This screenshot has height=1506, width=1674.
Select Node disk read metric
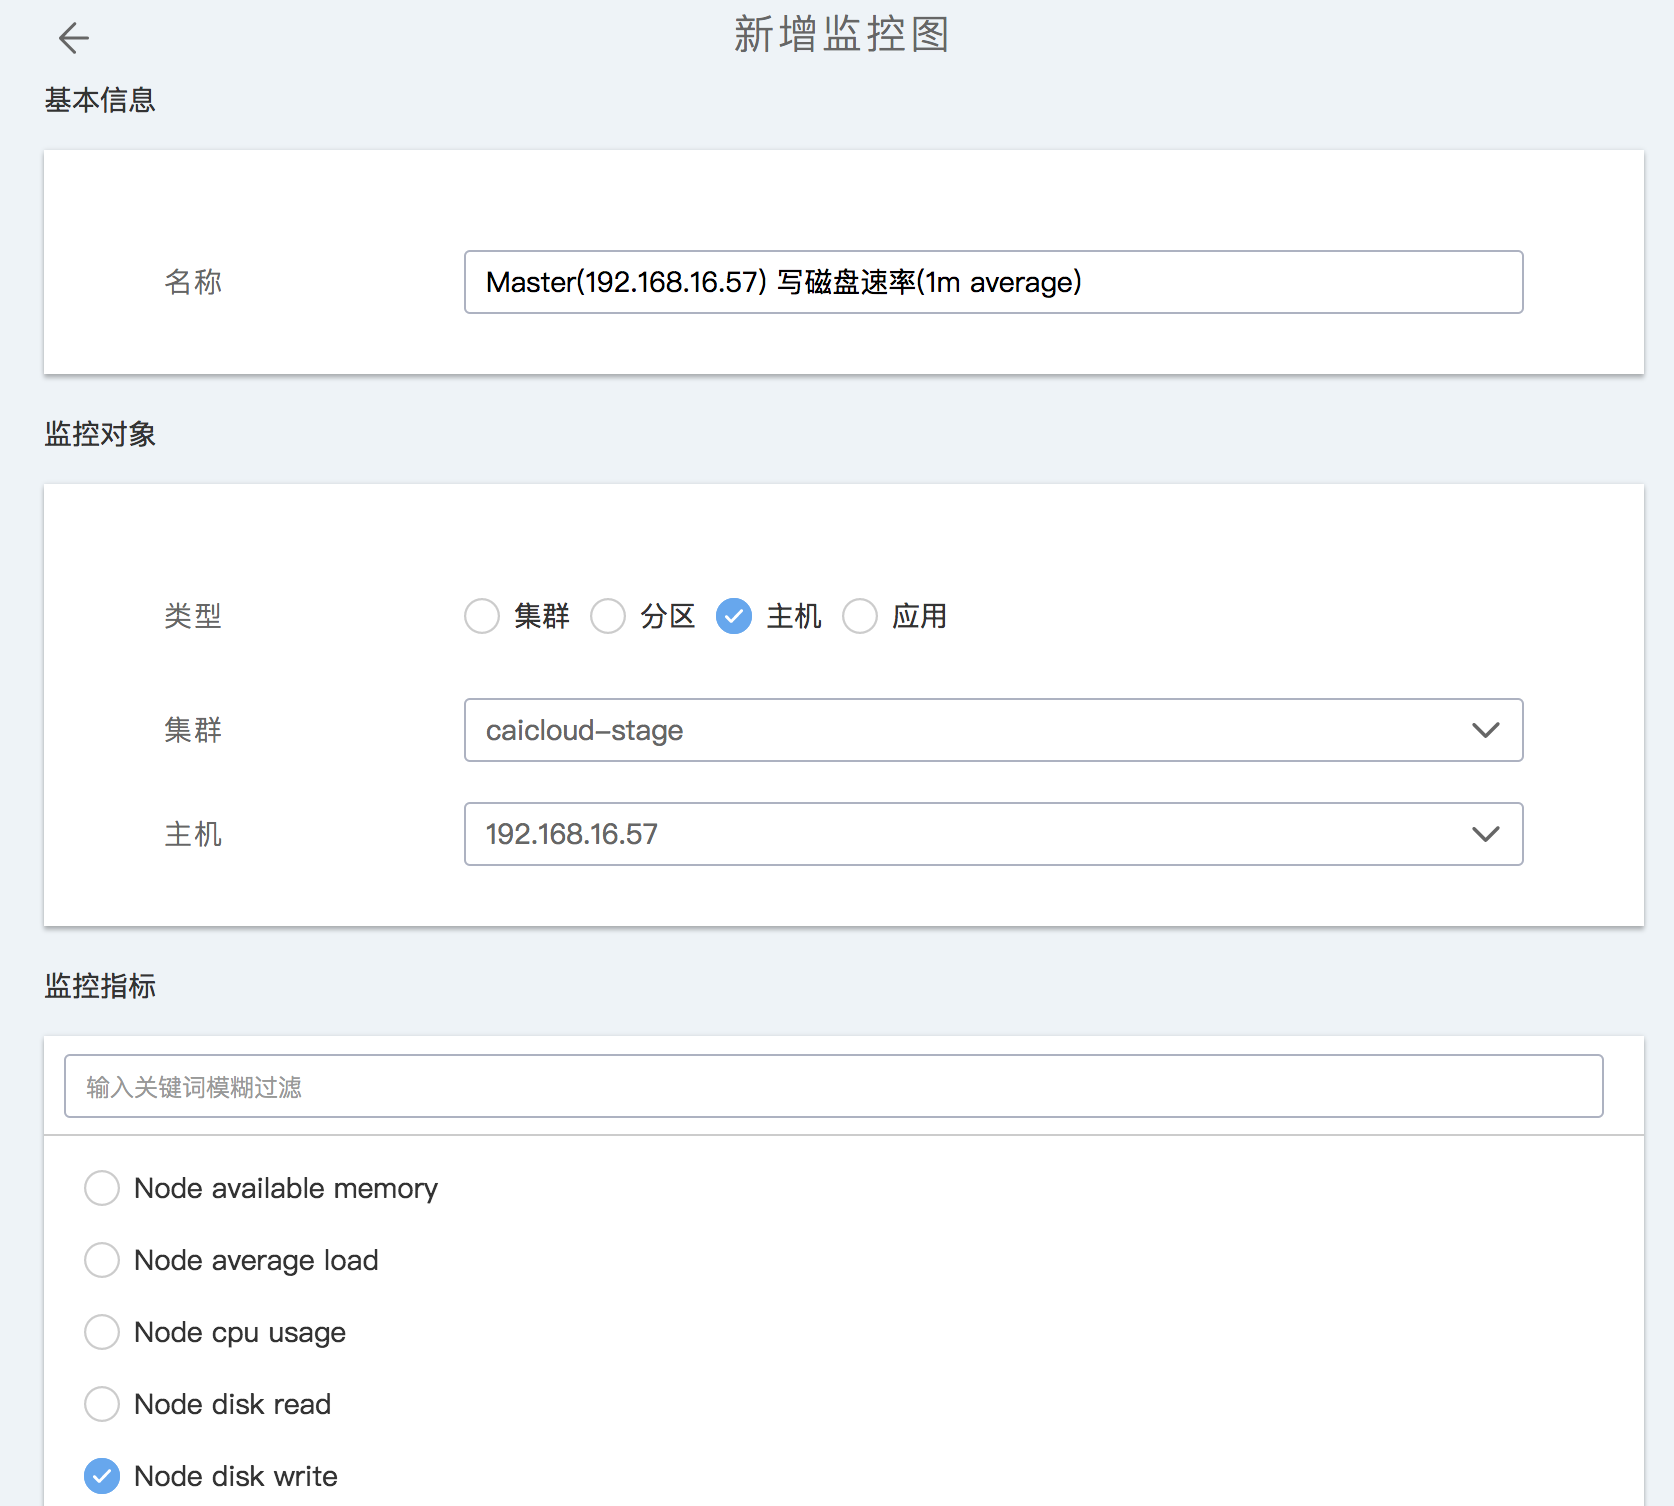coord(102,1404)
